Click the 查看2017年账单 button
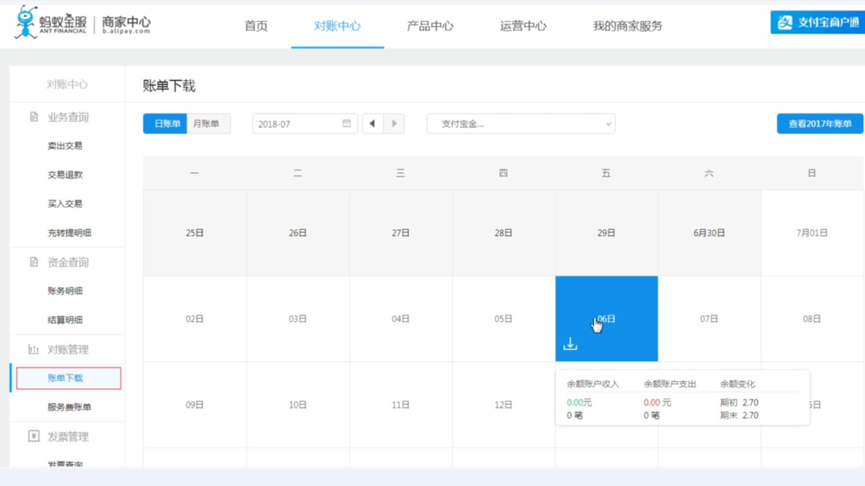Viewport: 865px width, 486px height. (819, 124)
